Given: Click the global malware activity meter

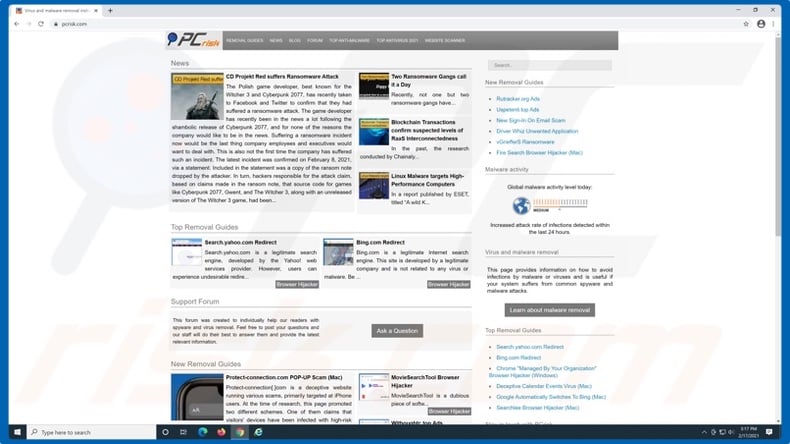Looking at the screenshot, I should pos(550,205).
